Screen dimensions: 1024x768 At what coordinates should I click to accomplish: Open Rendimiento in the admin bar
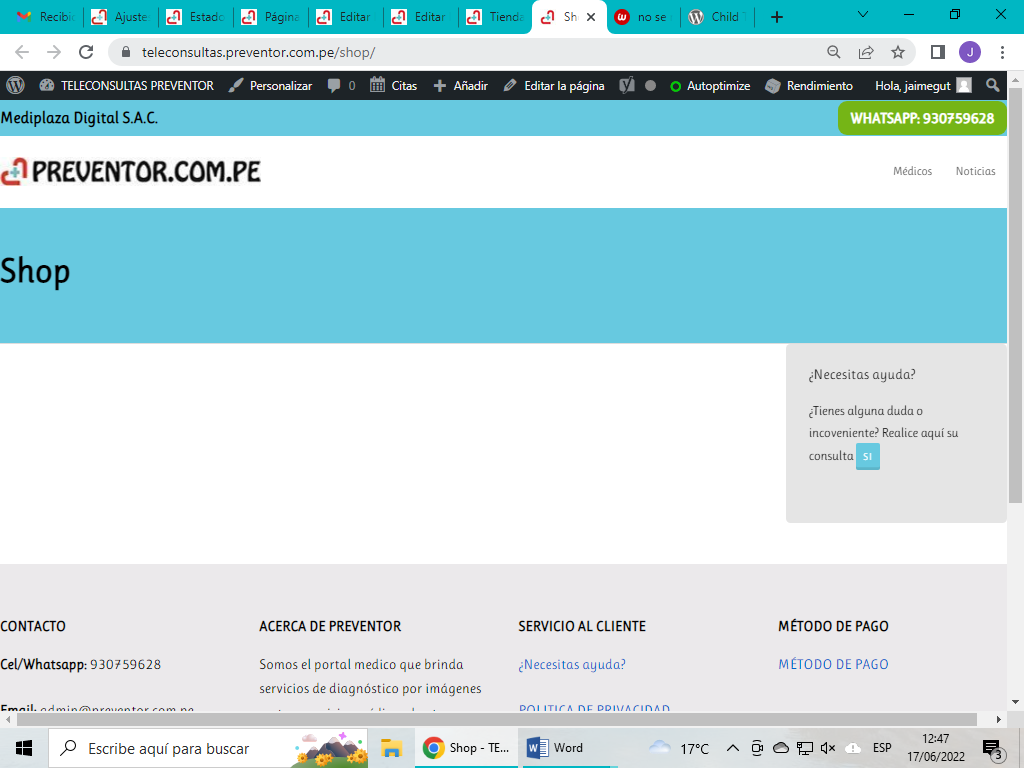click(x=809, y=86)
